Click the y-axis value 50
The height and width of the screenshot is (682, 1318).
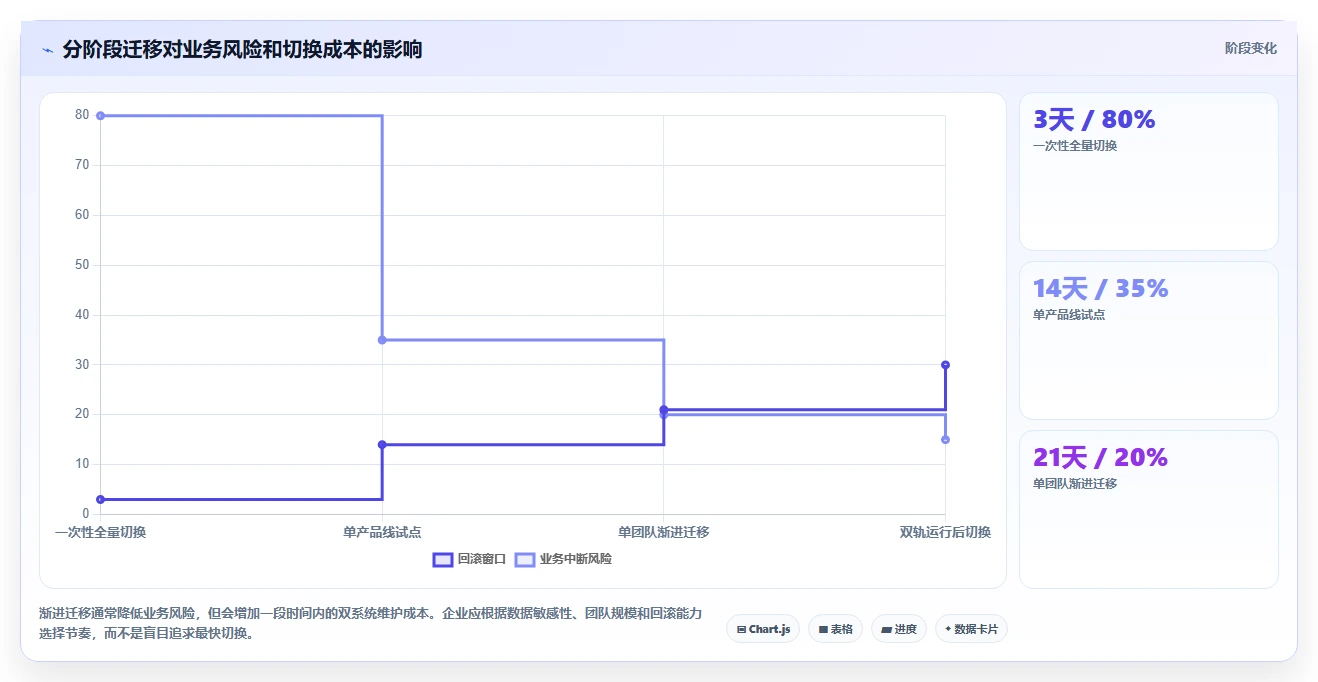[82, 265]
